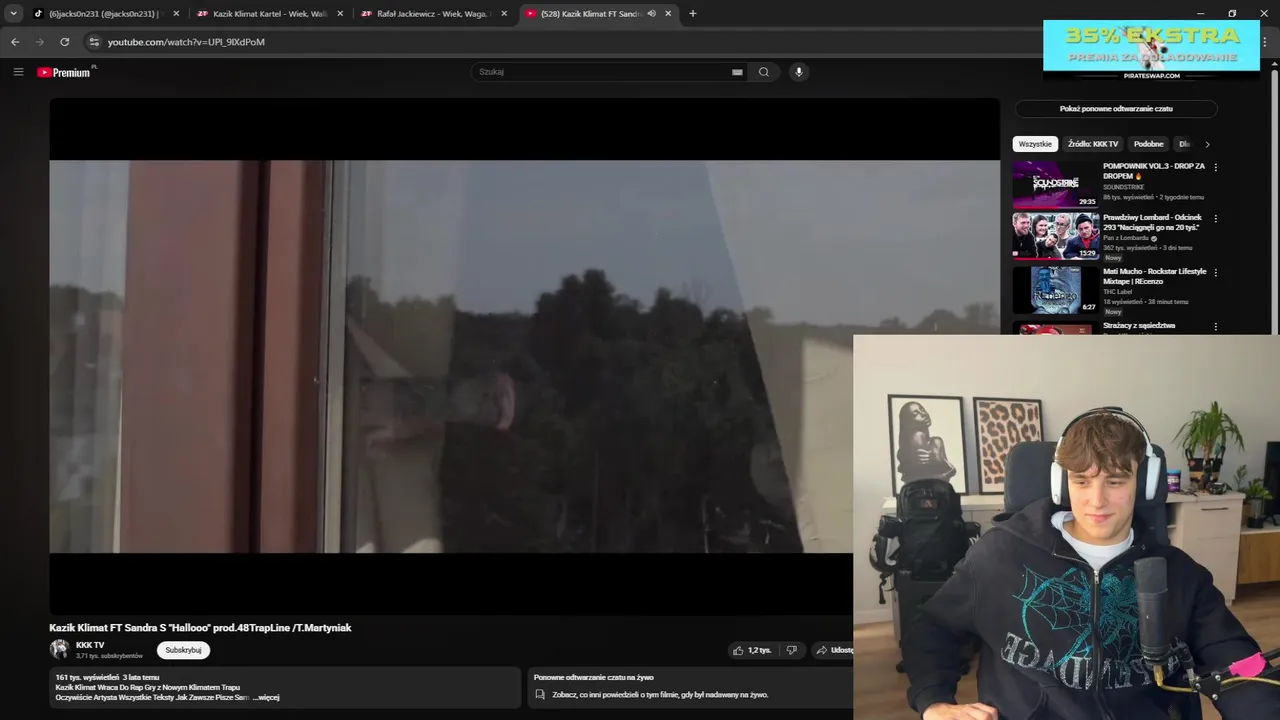Advance filter chips with right chevron

[x=1207, y=144]
